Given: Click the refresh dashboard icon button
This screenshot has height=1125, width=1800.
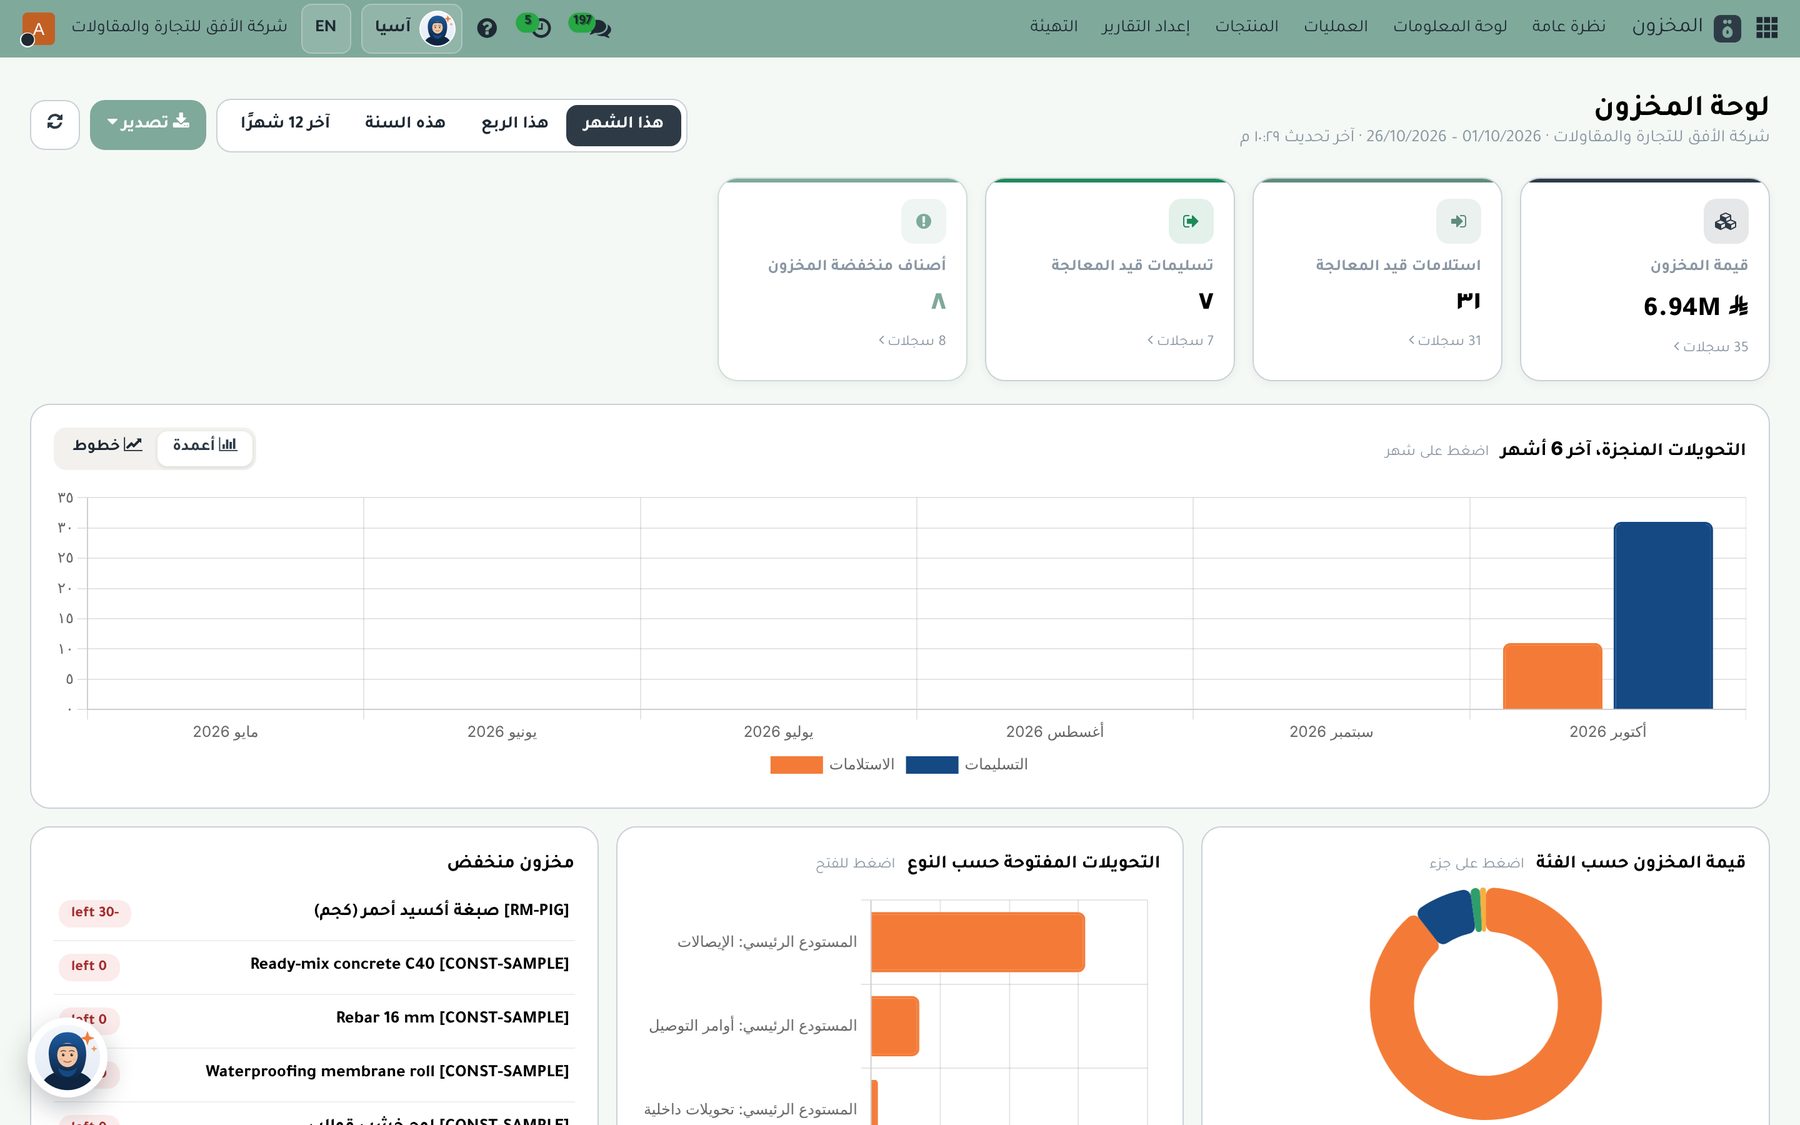Looking at the screenshot, I should pos(55,124).
